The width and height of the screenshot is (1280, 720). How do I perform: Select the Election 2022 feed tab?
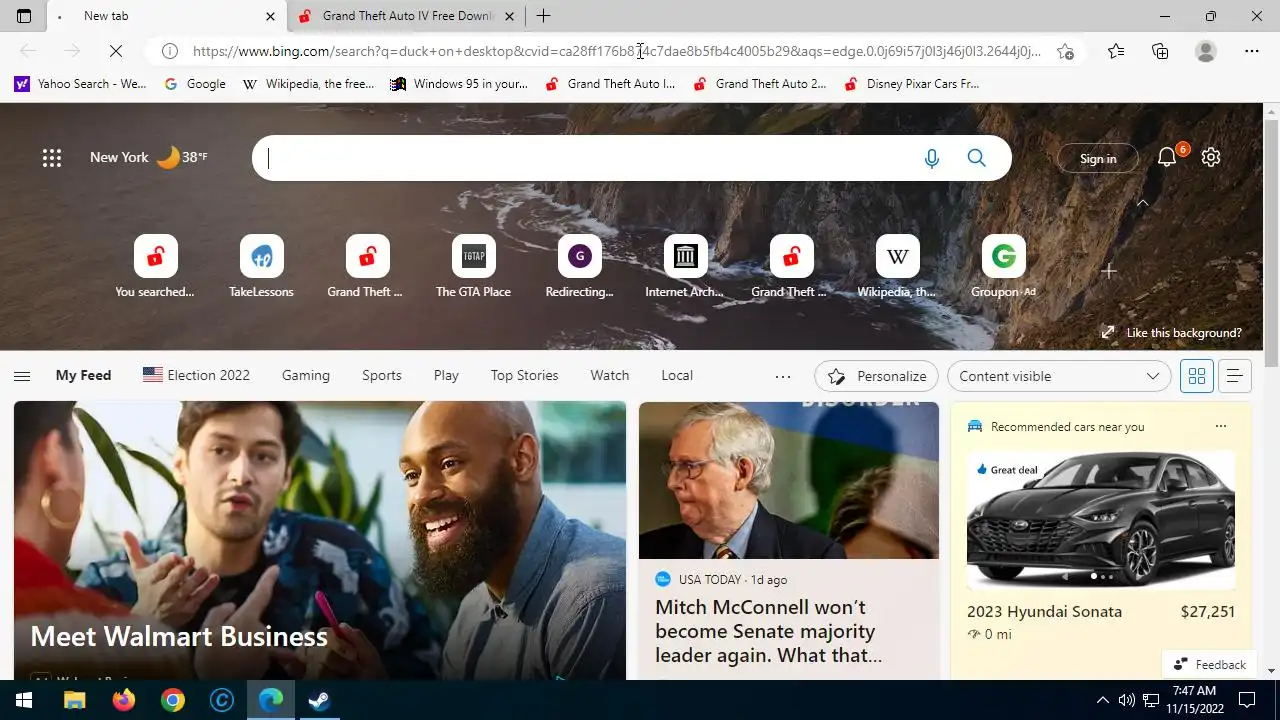click(196, 375)
